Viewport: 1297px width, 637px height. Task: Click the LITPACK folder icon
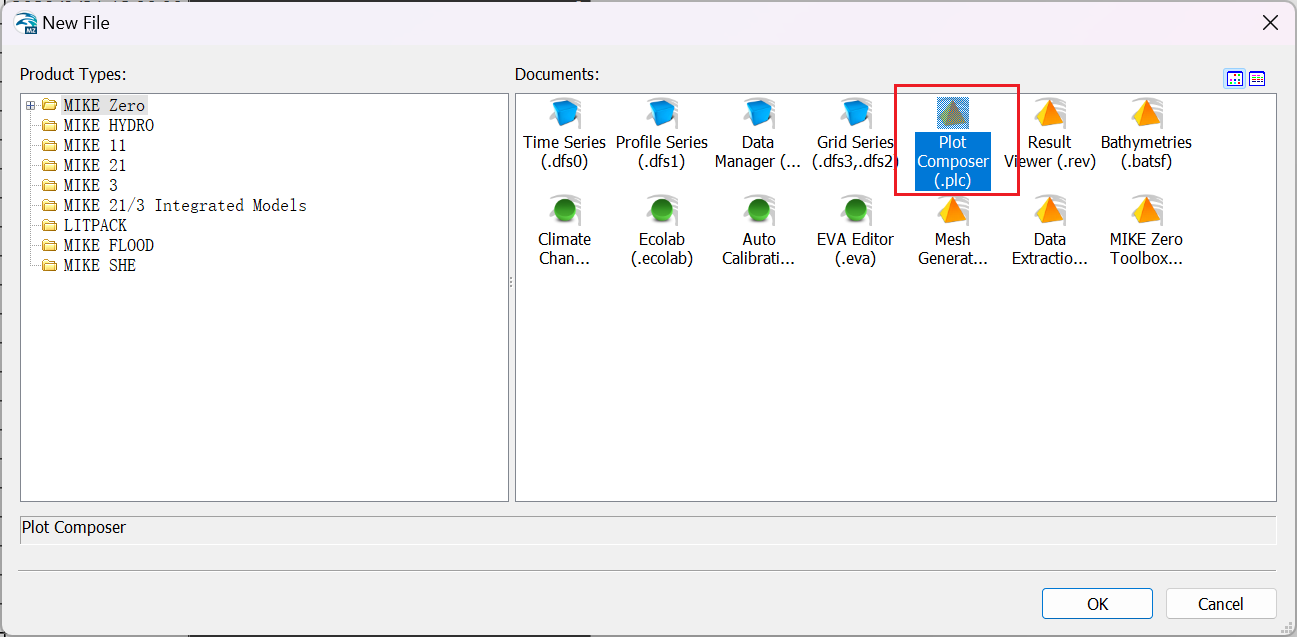pos(49,225)
